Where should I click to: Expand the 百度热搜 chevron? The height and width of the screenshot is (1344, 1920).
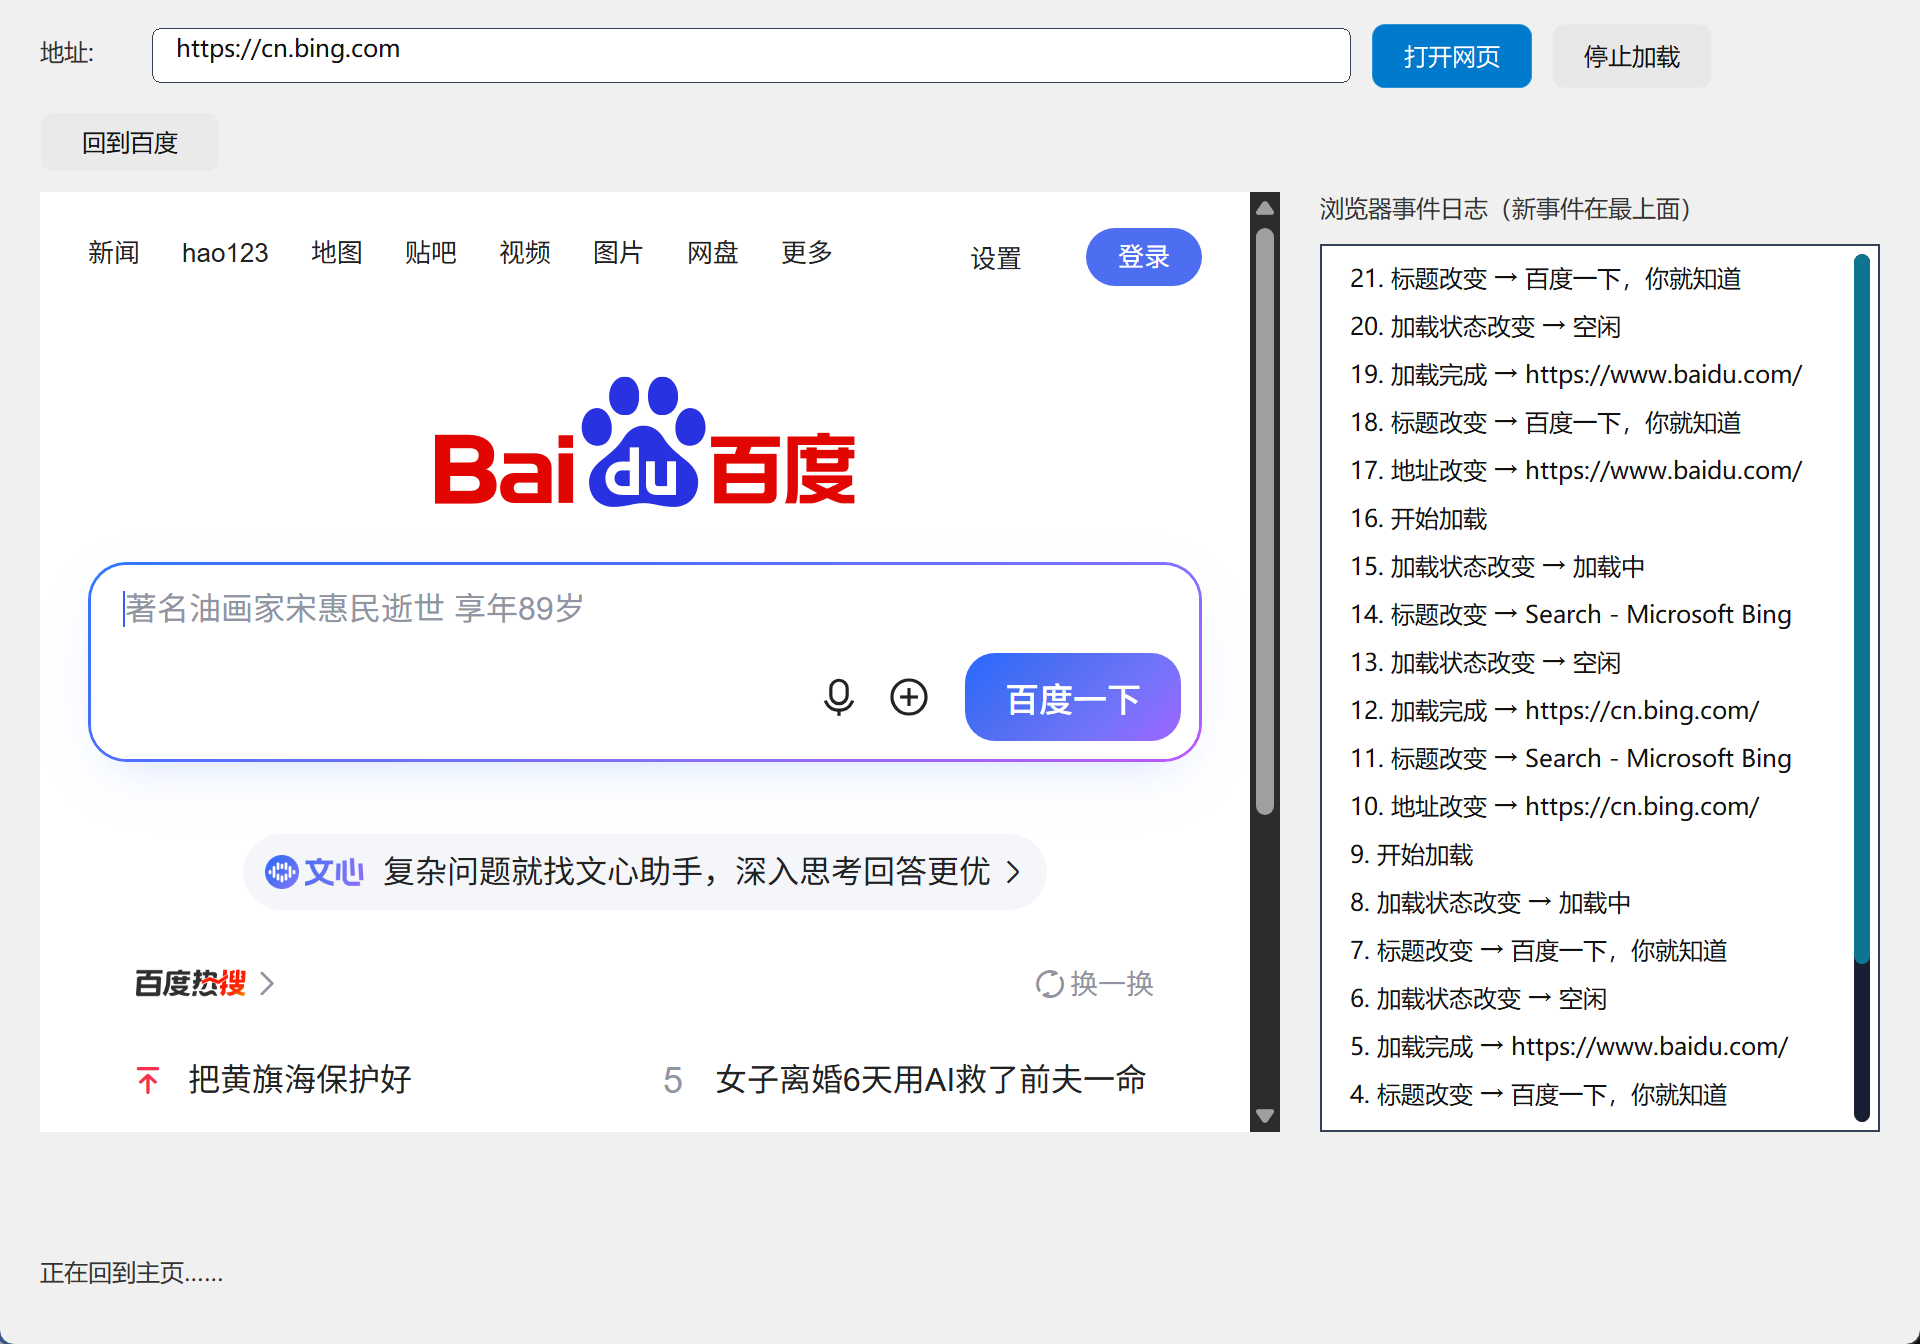coord(267,984)
